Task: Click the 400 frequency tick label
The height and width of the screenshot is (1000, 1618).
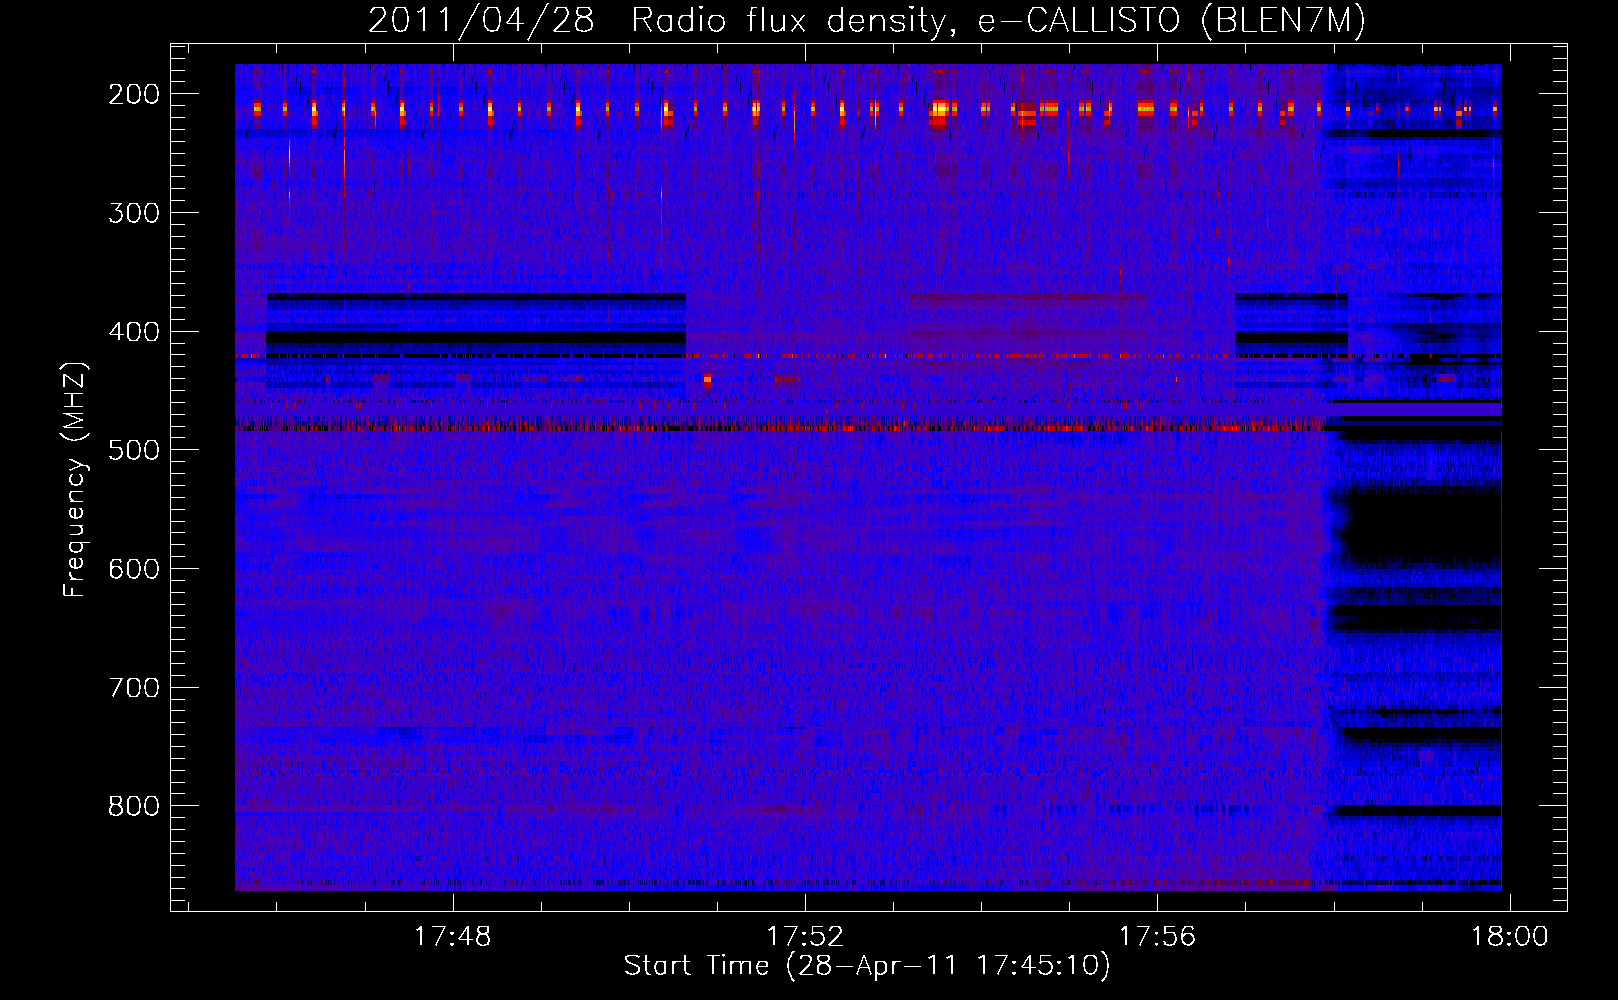Action: pyautogui.click(x=133, y=332)
